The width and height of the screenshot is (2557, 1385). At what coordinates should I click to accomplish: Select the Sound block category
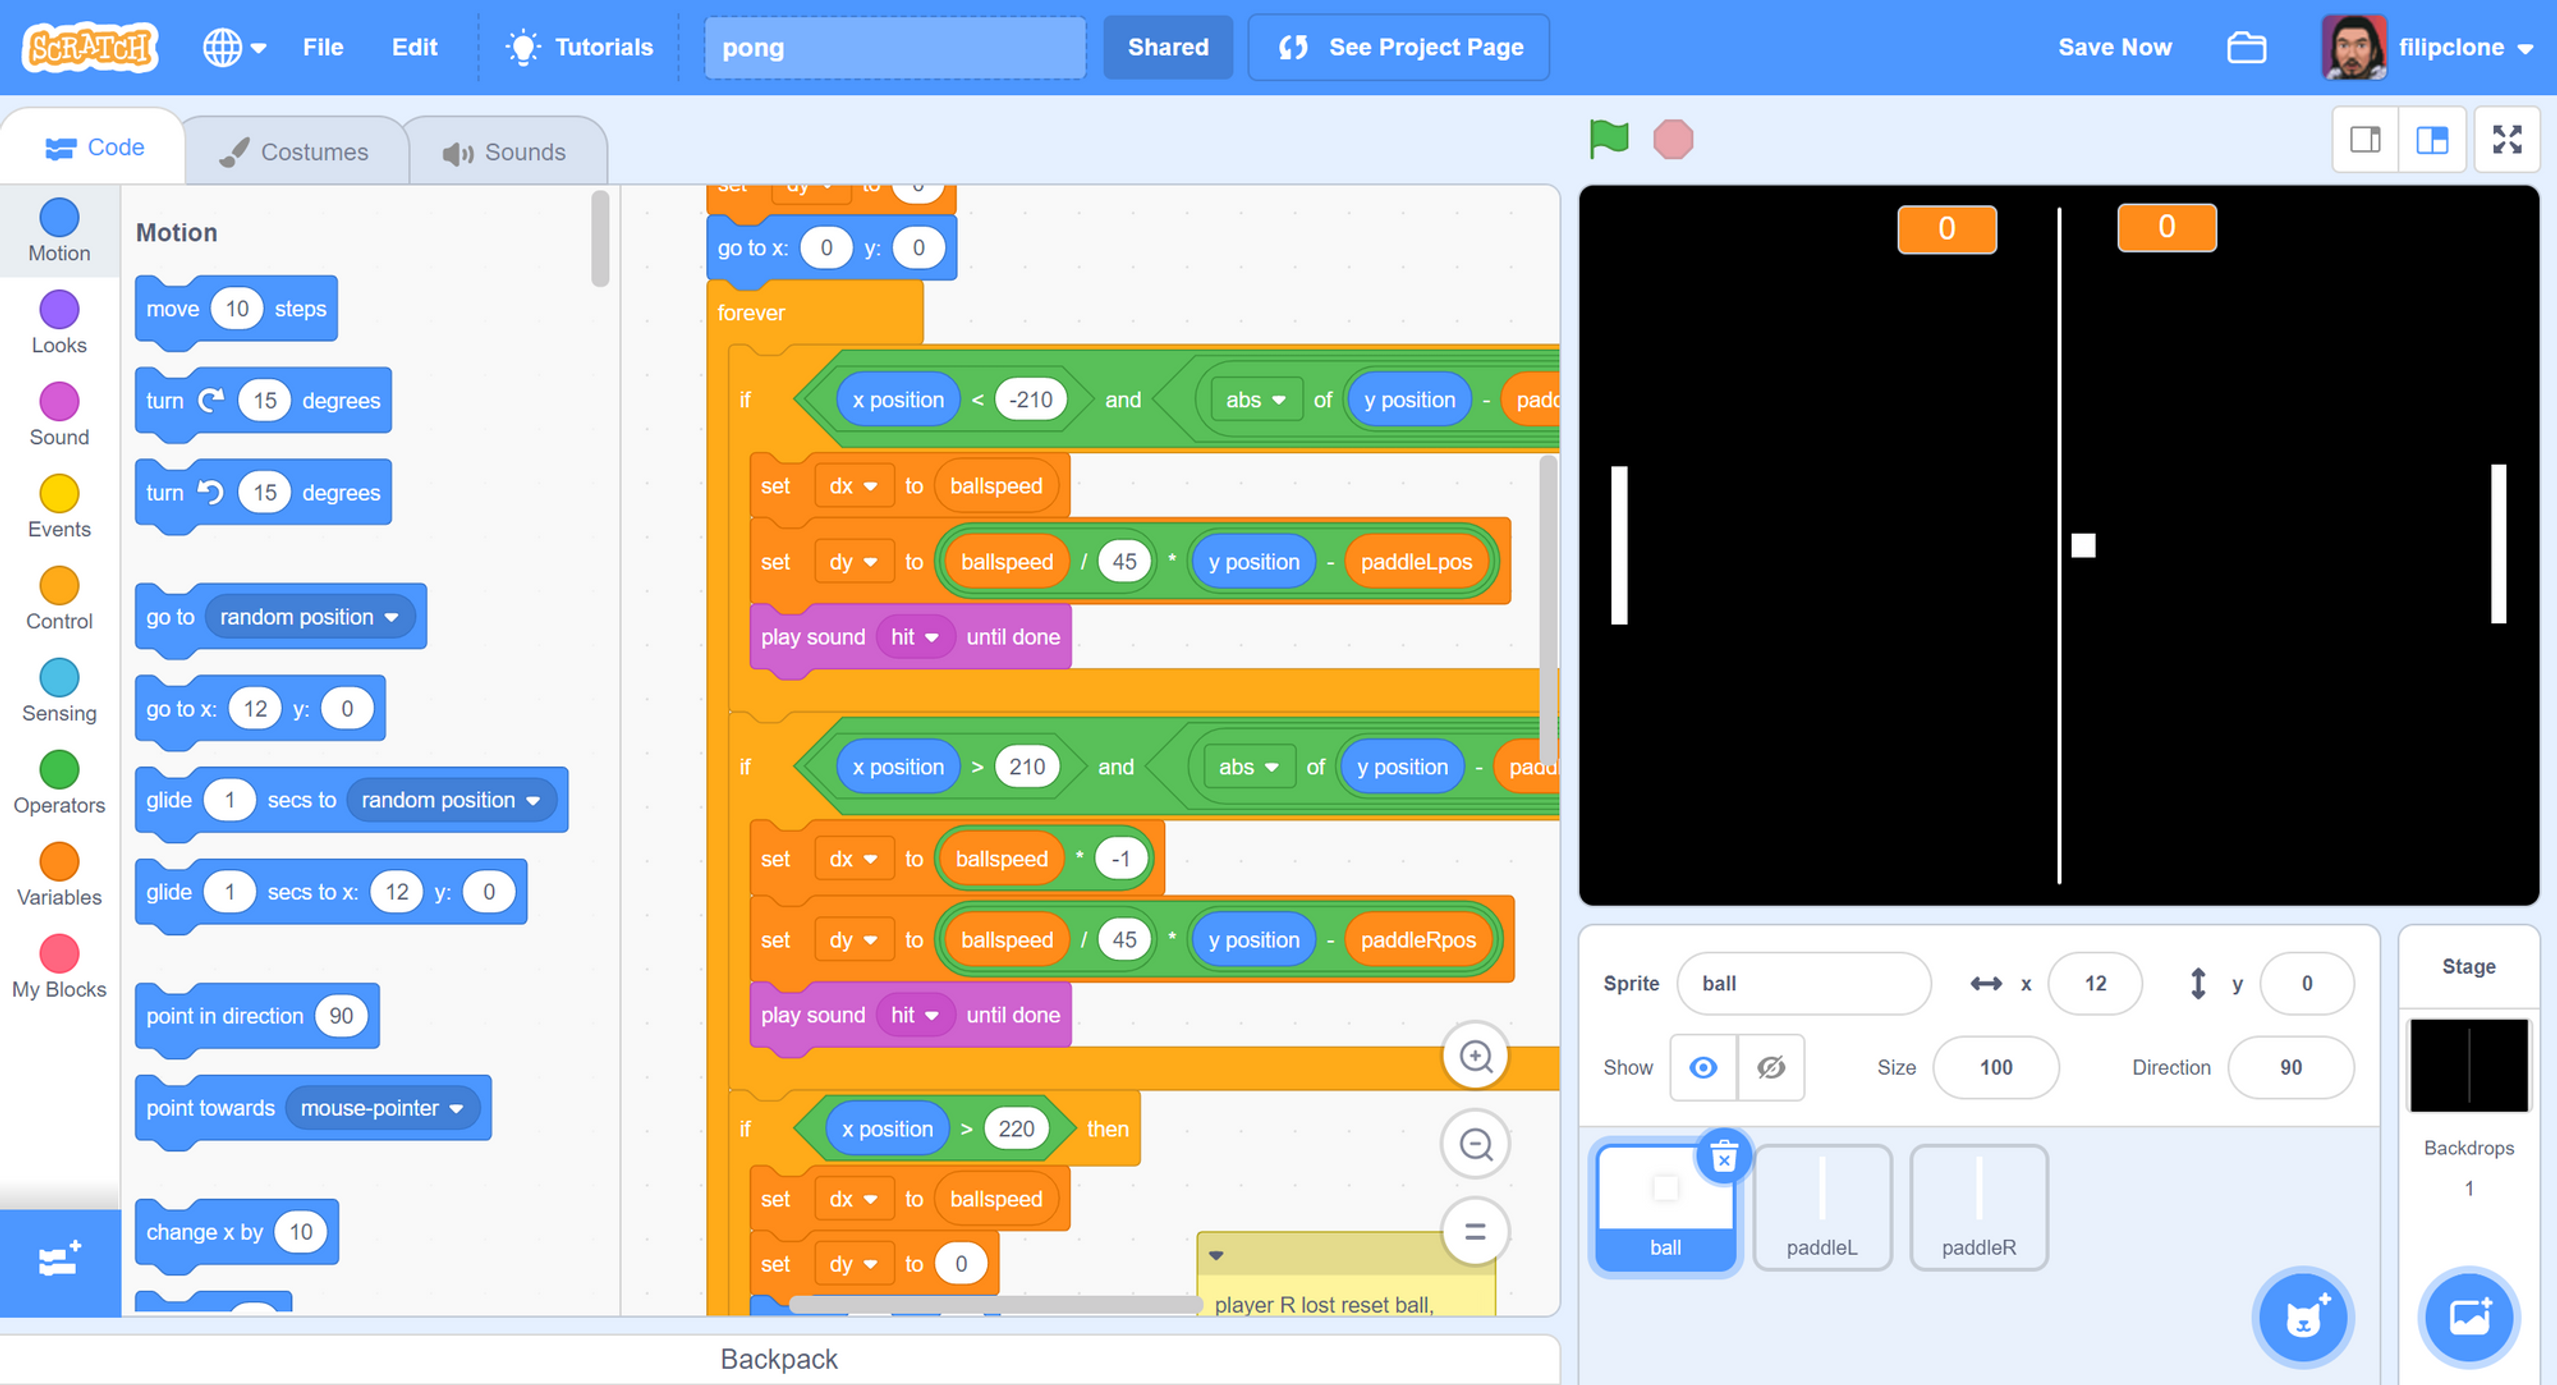(59, 415)
